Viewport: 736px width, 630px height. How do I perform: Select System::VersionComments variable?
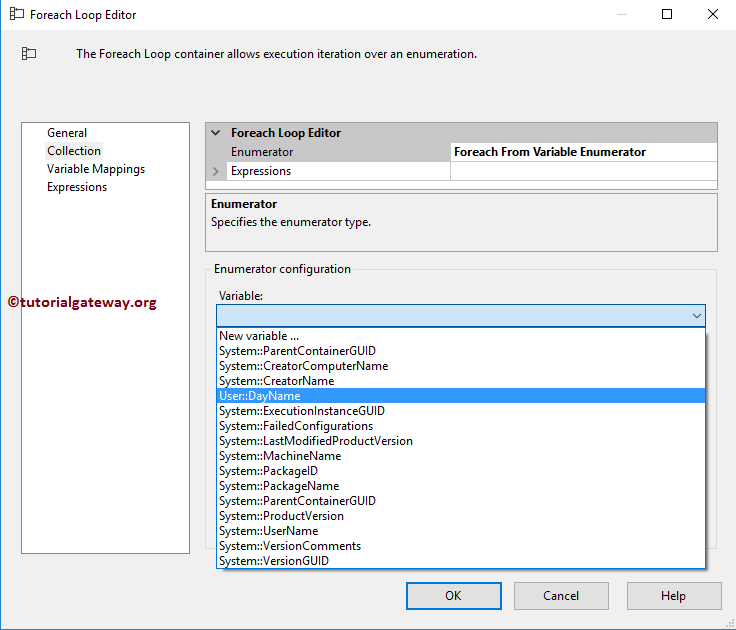[461, 546]
